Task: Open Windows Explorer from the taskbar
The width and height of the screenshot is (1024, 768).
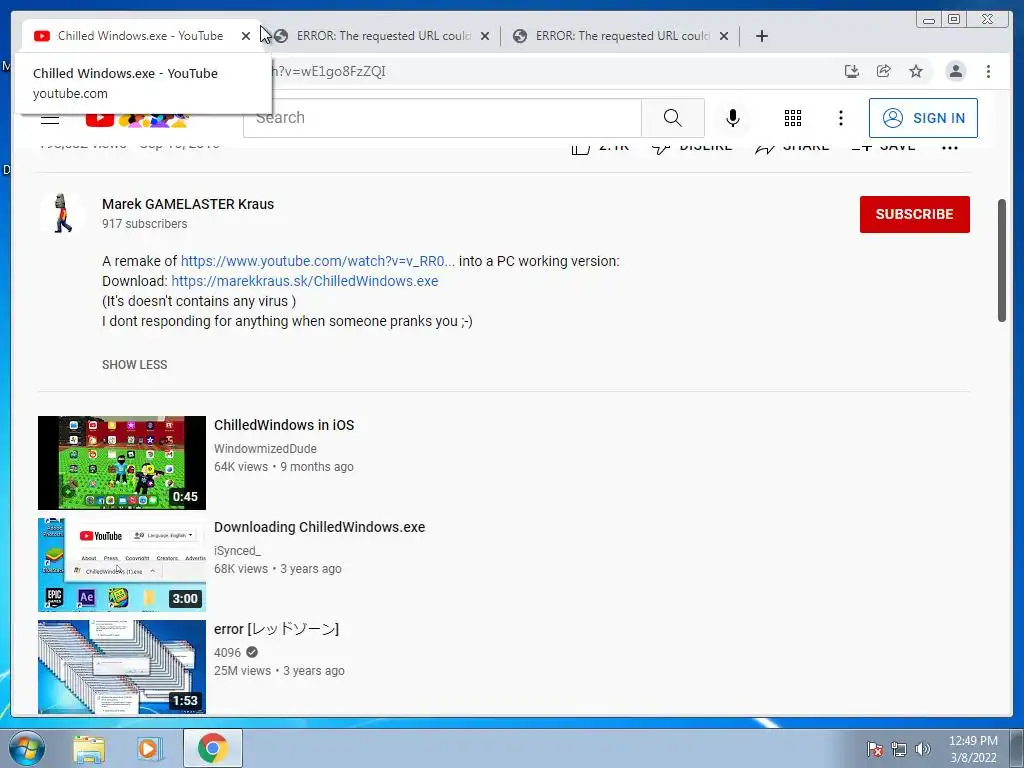Action: point(89,748)
